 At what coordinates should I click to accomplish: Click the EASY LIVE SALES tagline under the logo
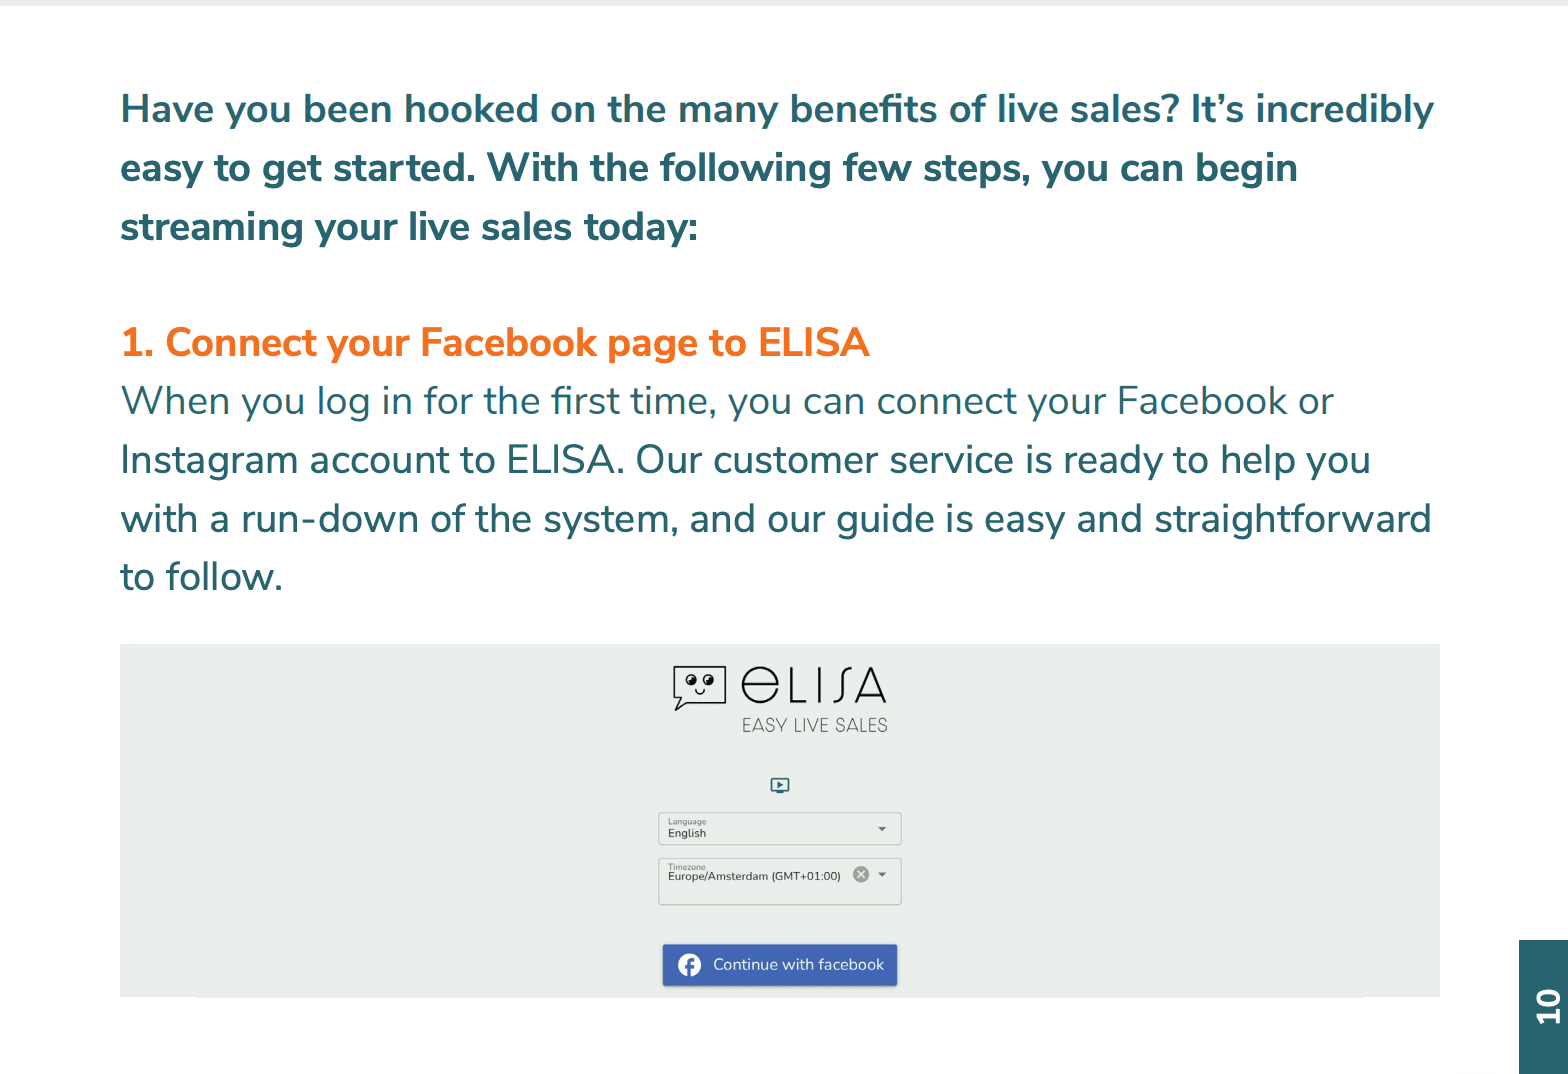pos(814,725)
